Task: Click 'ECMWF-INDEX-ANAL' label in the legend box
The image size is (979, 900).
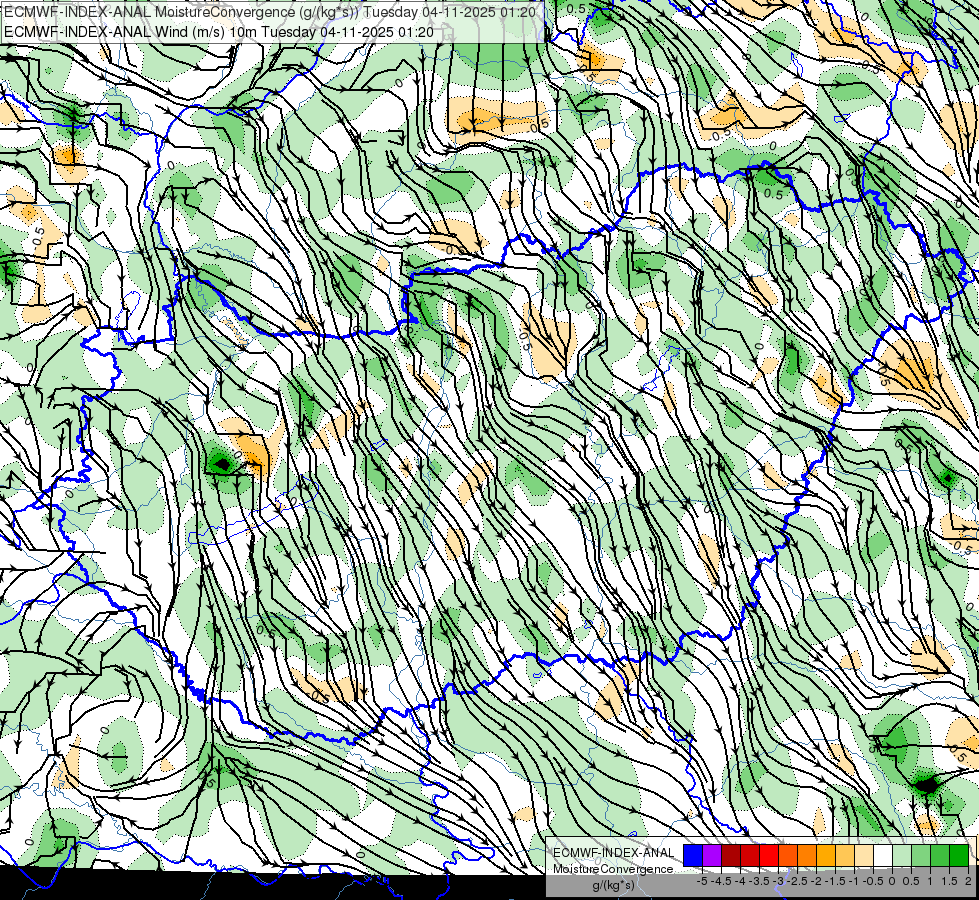Action: pyautogui.click(x=614, y=853)
